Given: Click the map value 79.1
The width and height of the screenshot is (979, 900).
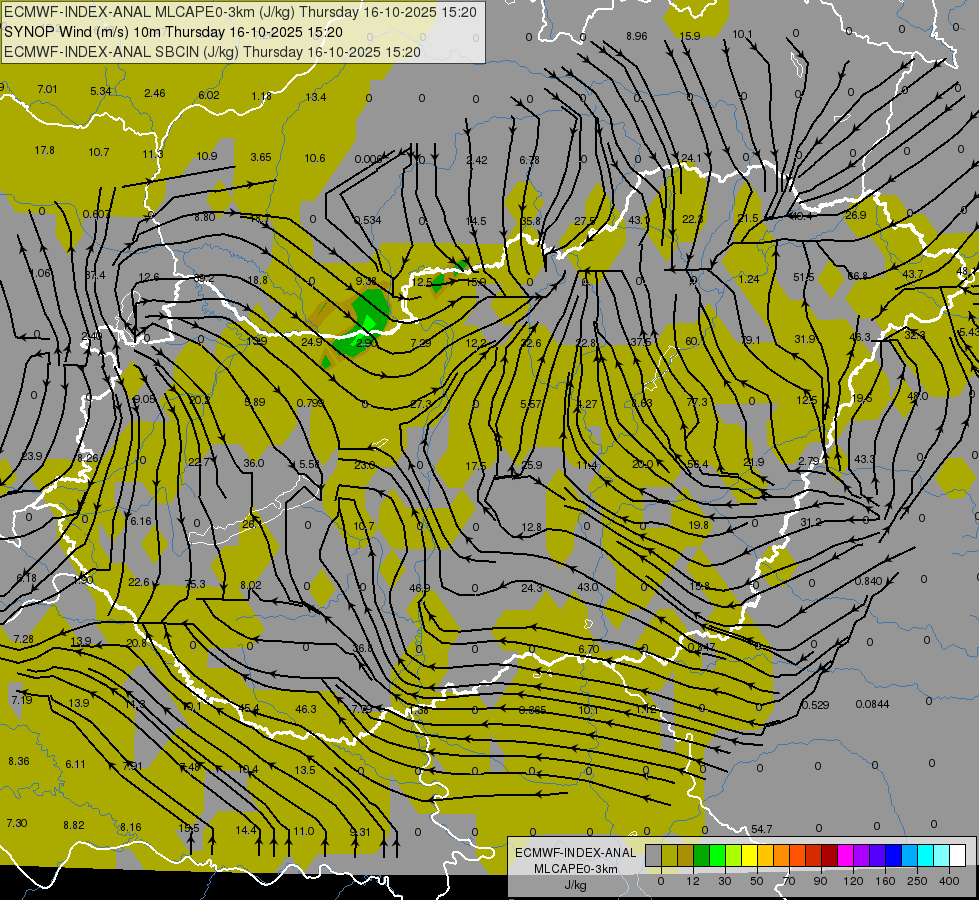Looking at the screenshot, I should coord(750,340).
